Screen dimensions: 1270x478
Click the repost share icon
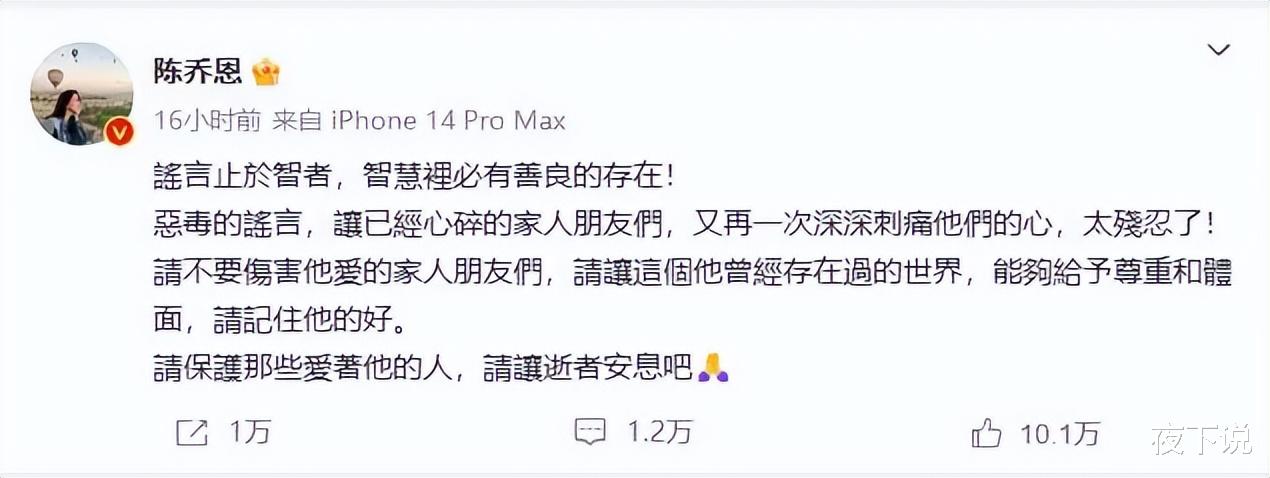[x=191, y=432]
